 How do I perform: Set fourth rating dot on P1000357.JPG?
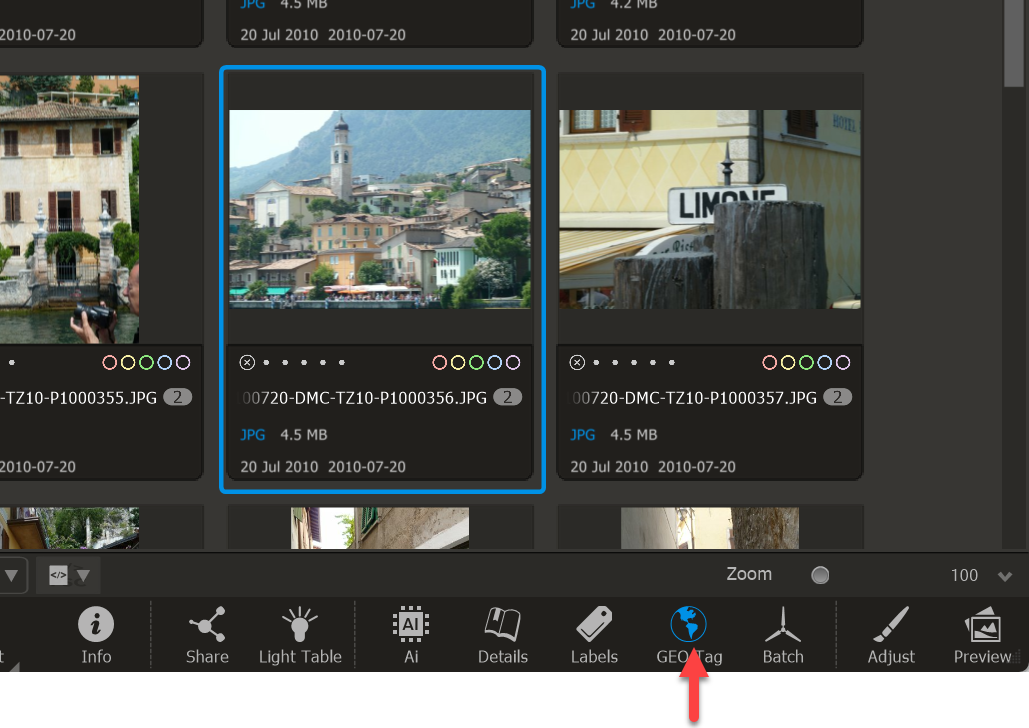point(653,362)
